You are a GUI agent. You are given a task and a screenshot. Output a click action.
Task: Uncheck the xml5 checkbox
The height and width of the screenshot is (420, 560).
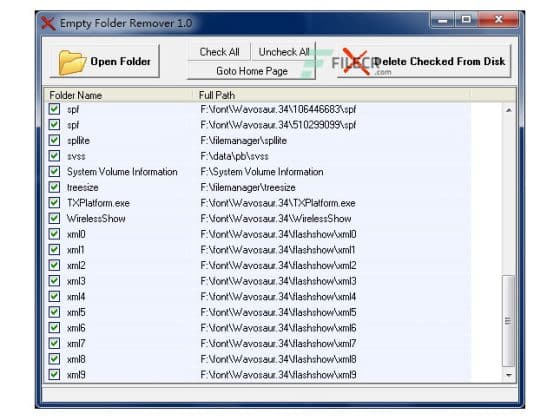[54, 312]
